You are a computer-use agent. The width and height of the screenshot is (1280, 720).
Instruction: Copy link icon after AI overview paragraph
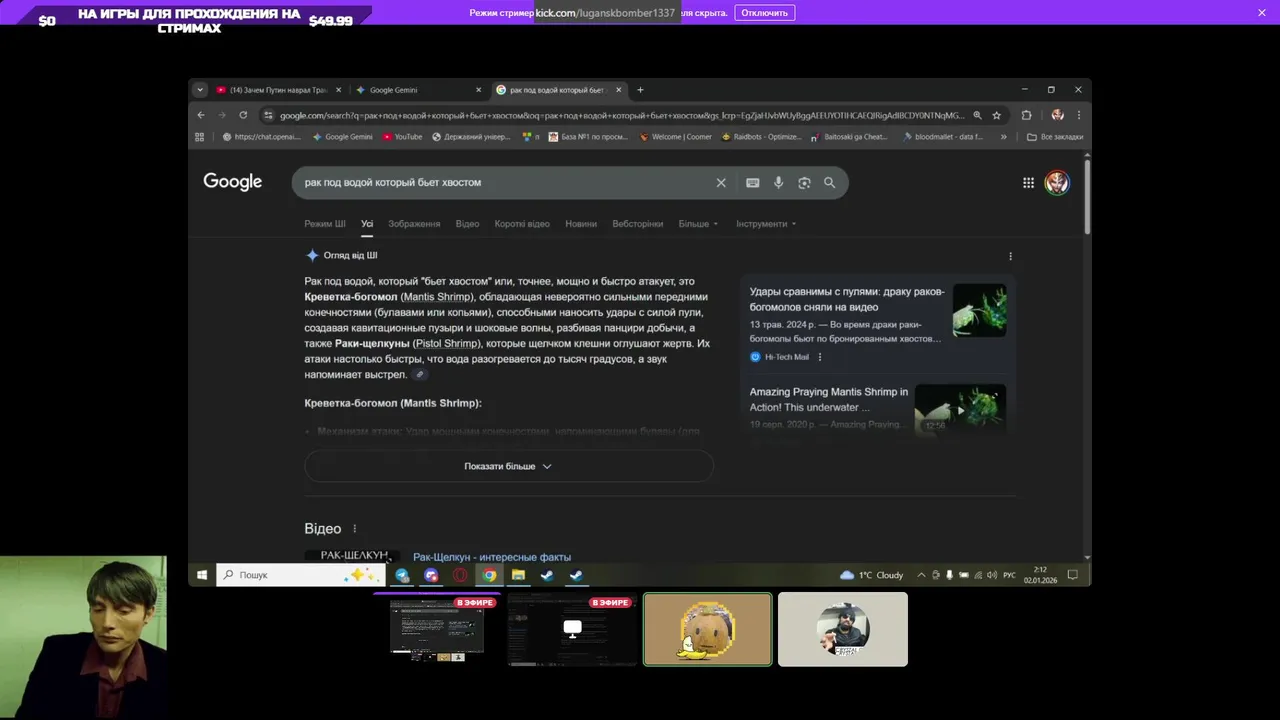[x=420, y=375]
